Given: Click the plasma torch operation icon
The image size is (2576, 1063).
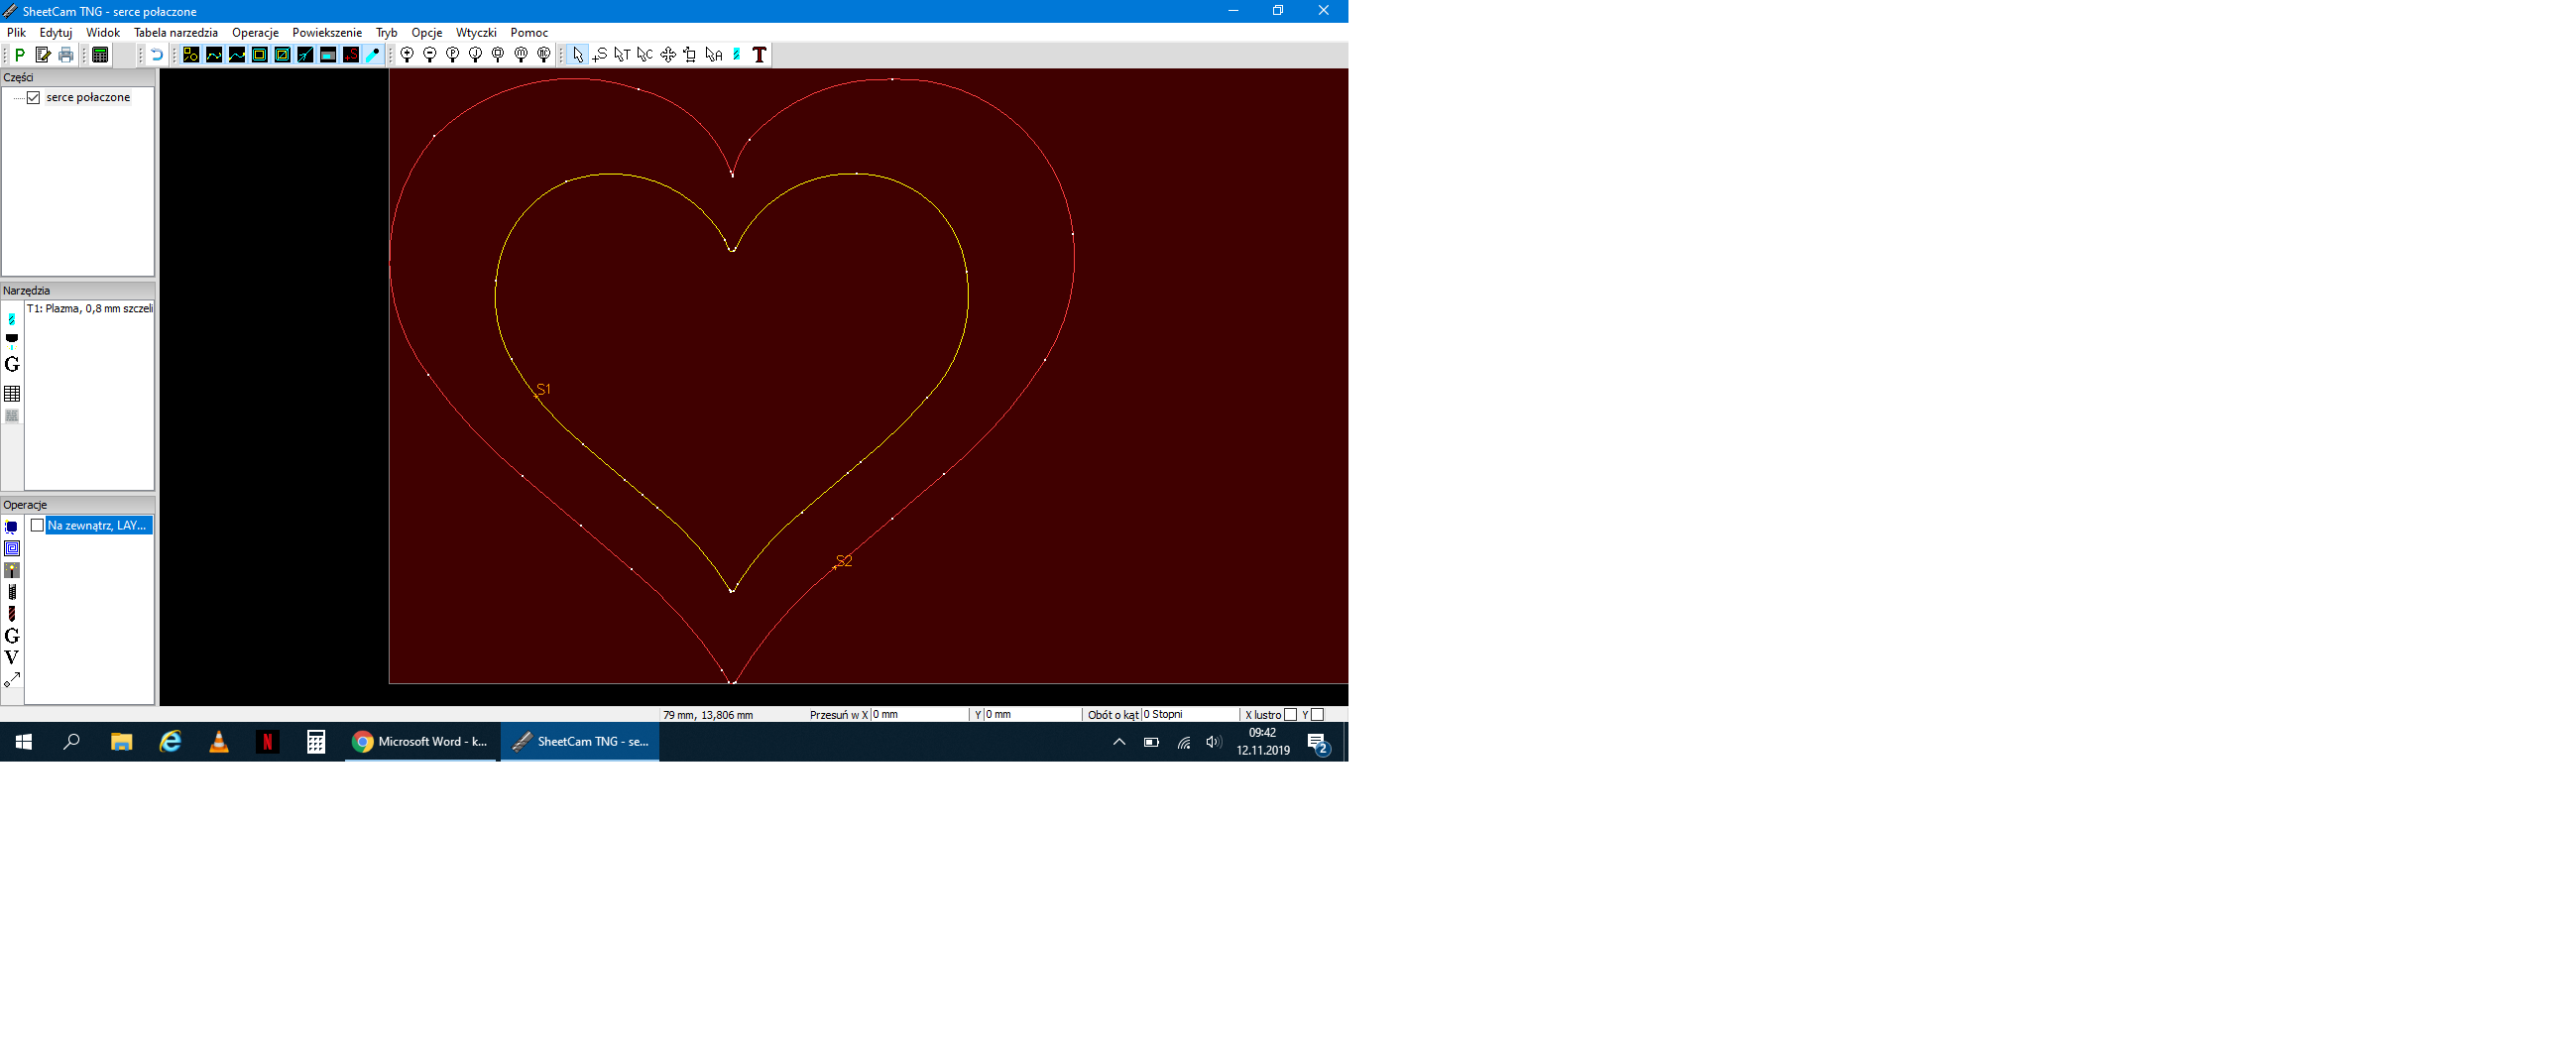Looking at the screenshot, I should click(12, 570).
